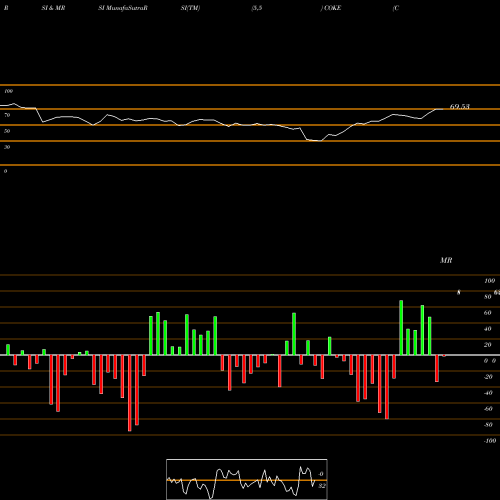The height and width of the screenshot is (500, 500).
Task: Click the MR label above the bar chart
Action: [446, 260]
